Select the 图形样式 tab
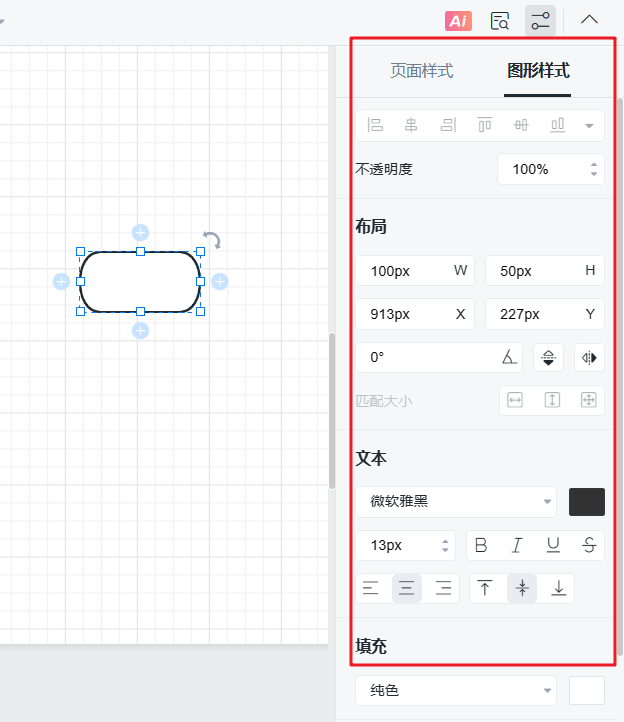624x722 pixels. 538,71
